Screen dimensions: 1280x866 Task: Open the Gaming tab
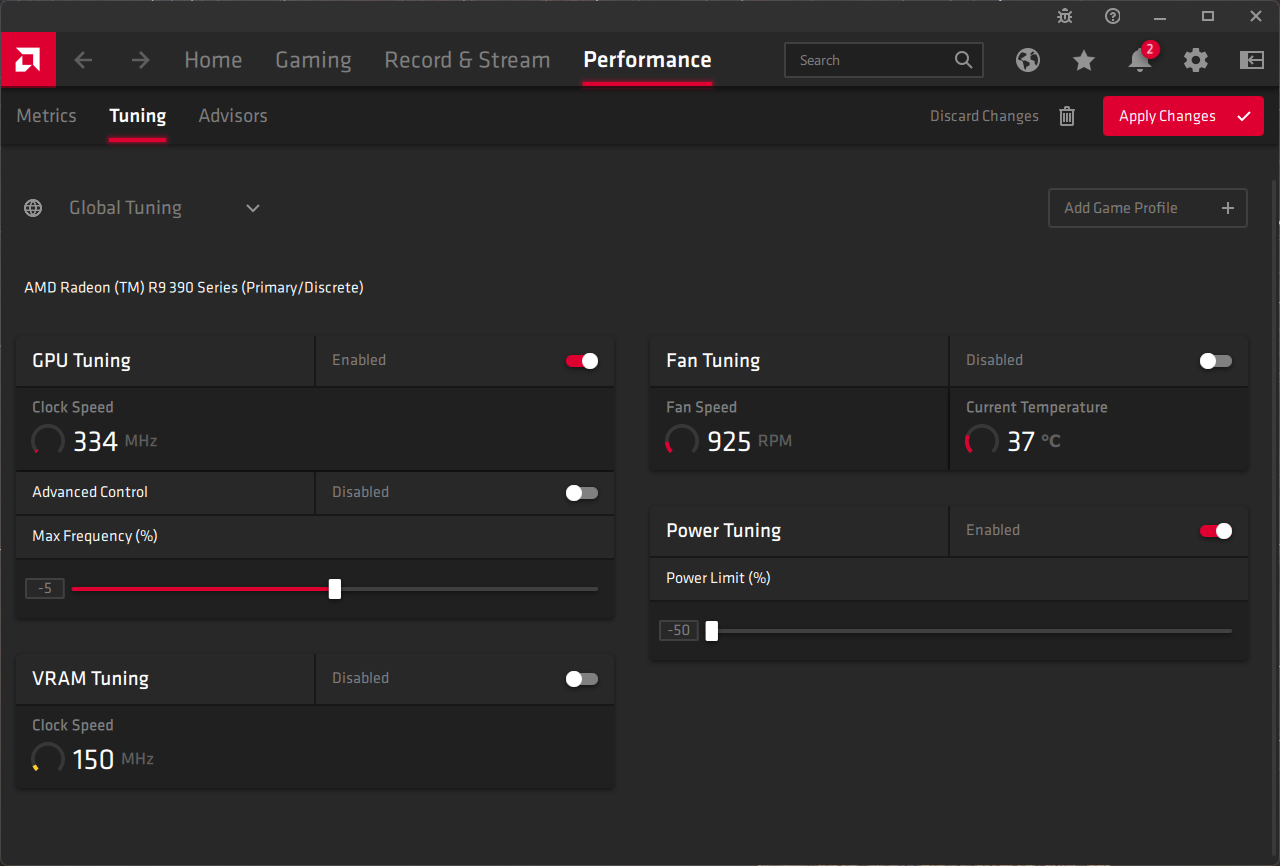point(313,60)
